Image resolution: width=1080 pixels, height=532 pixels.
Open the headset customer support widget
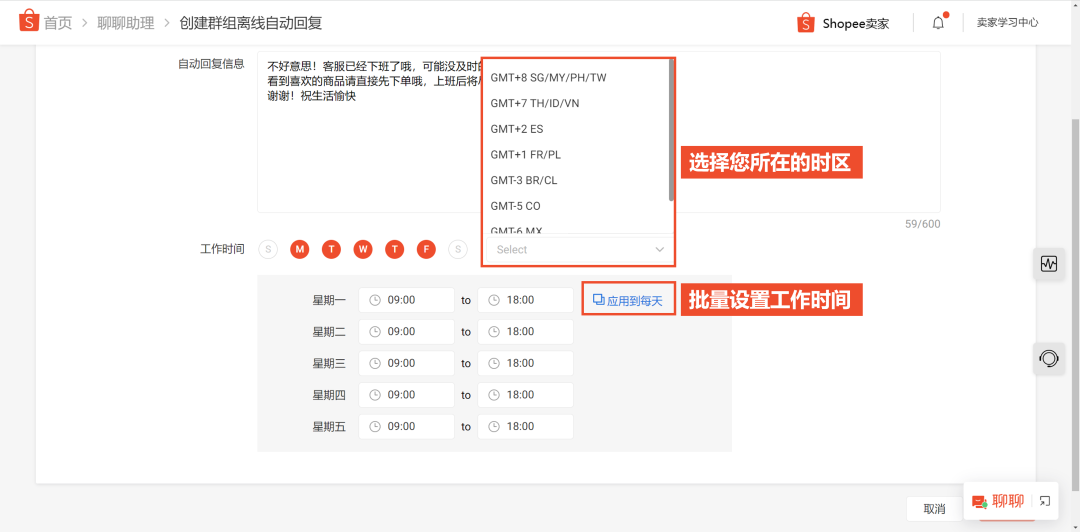click(1049, 358)
